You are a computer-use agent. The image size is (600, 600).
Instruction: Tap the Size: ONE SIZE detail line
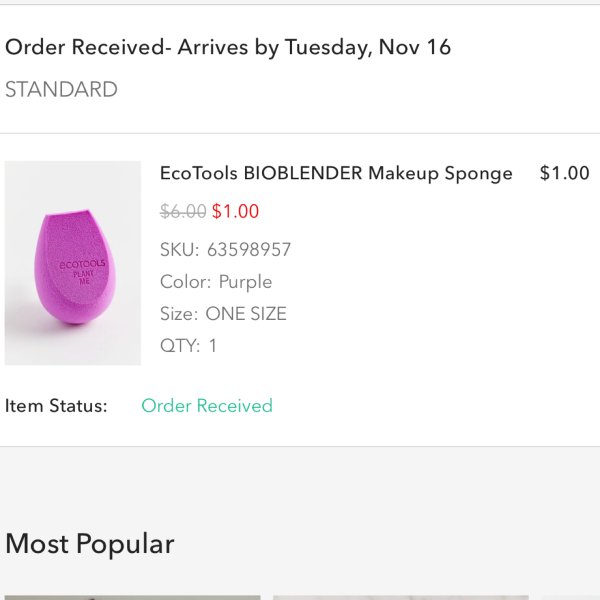pos(223,313)
